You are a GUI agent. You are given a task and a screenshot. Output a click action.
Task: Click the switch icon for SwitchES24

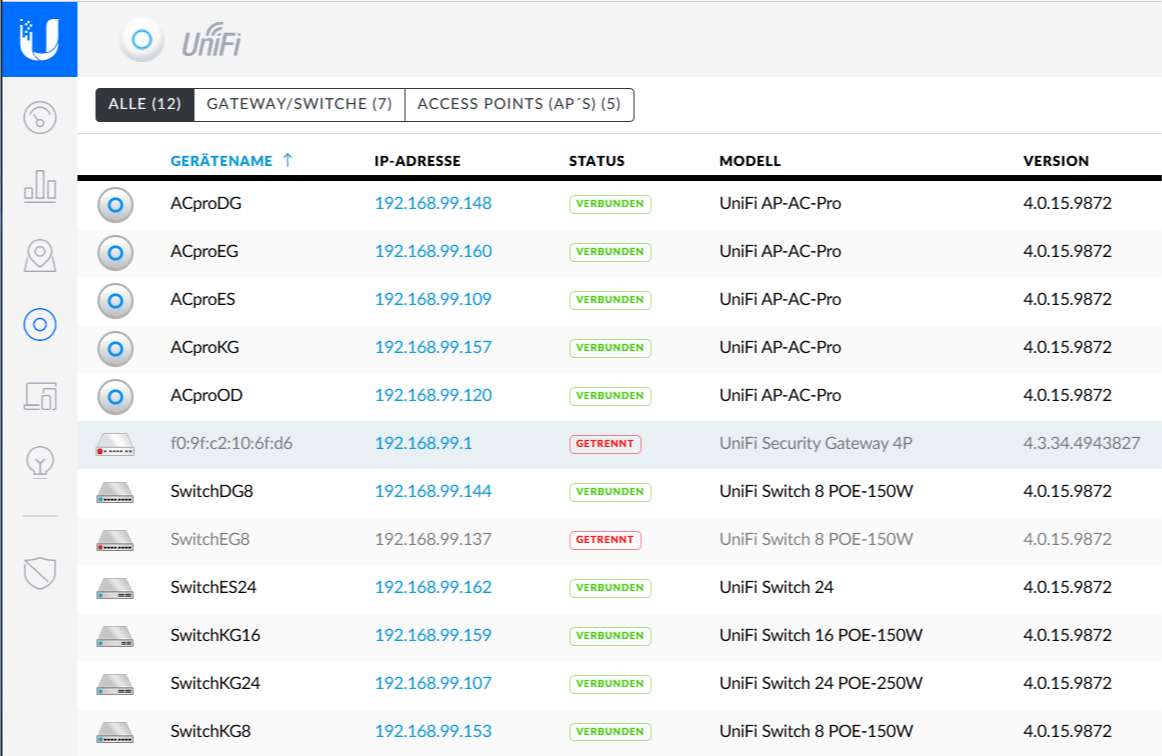pos(115,588)
